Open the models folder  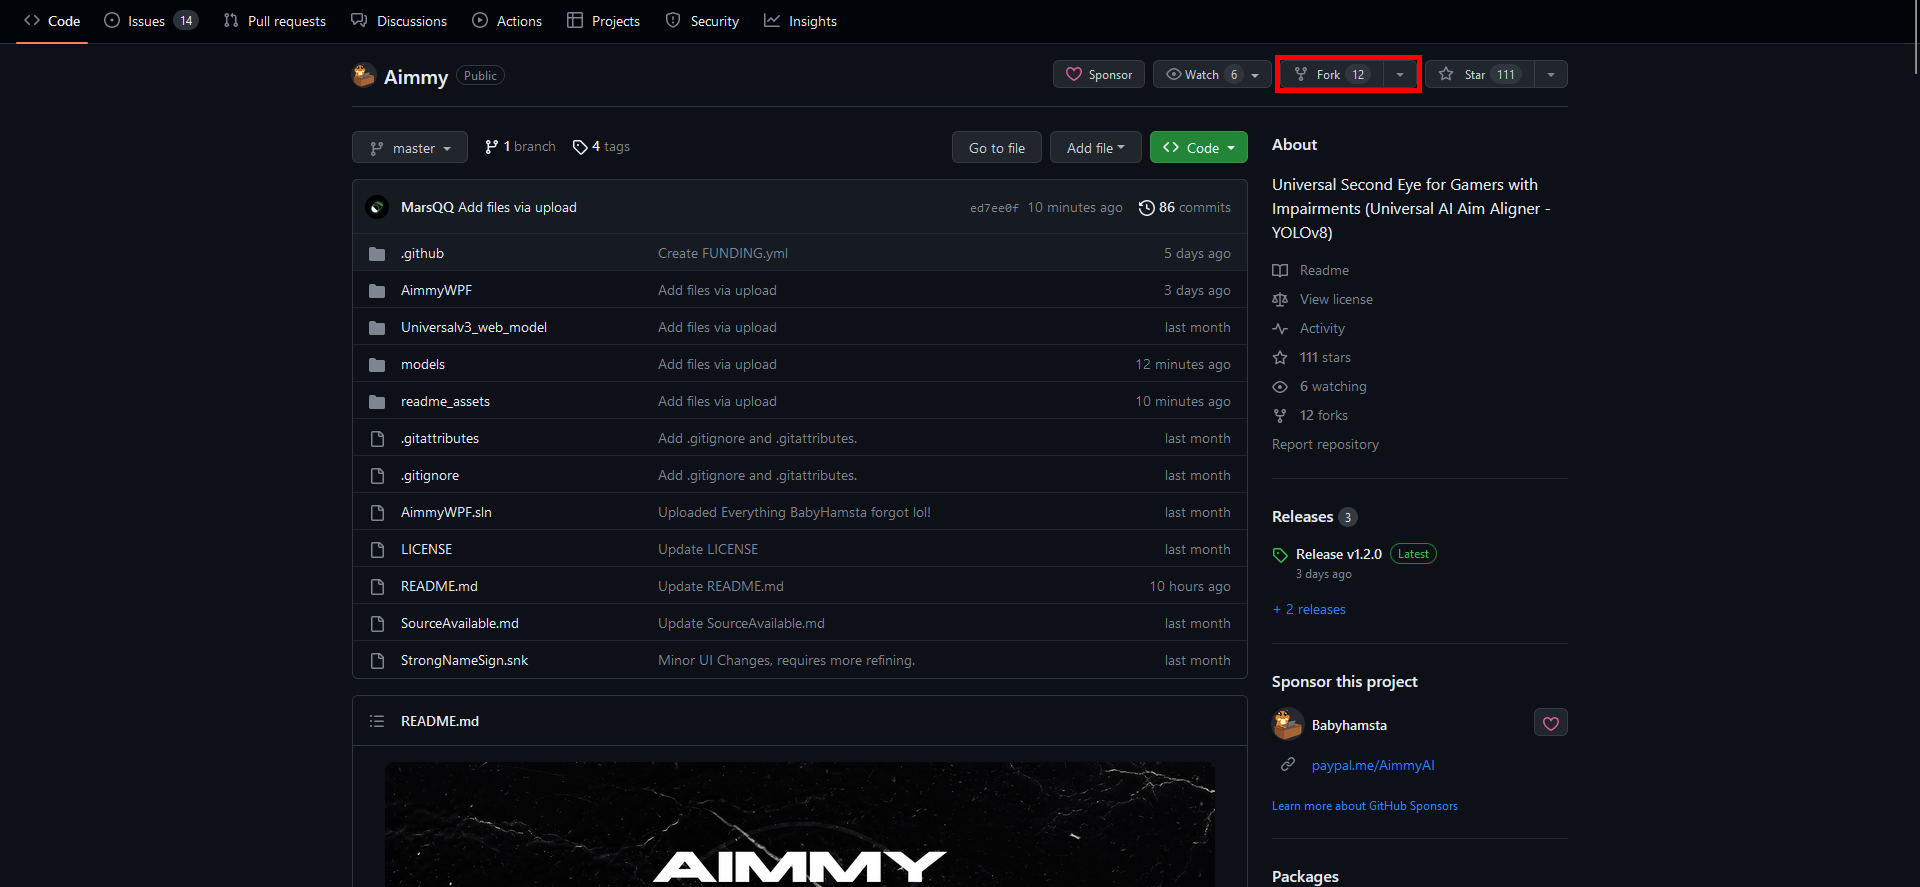click(423, 364)
